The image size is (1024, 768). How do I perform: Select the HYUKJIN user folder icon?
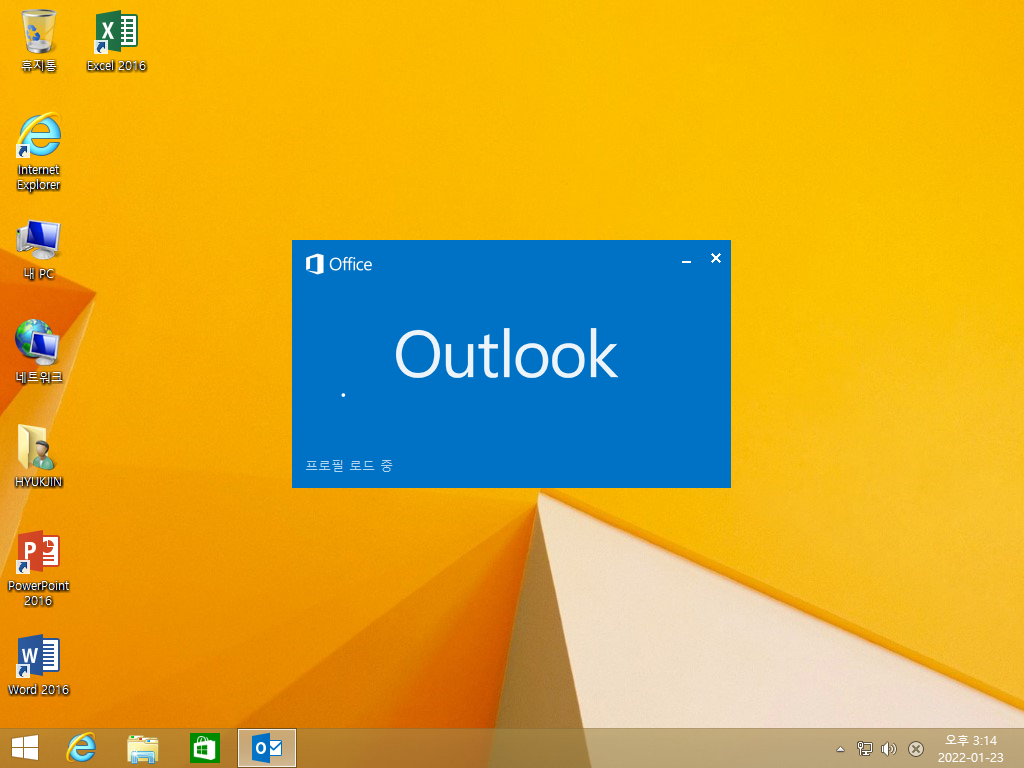click(39, 456)
